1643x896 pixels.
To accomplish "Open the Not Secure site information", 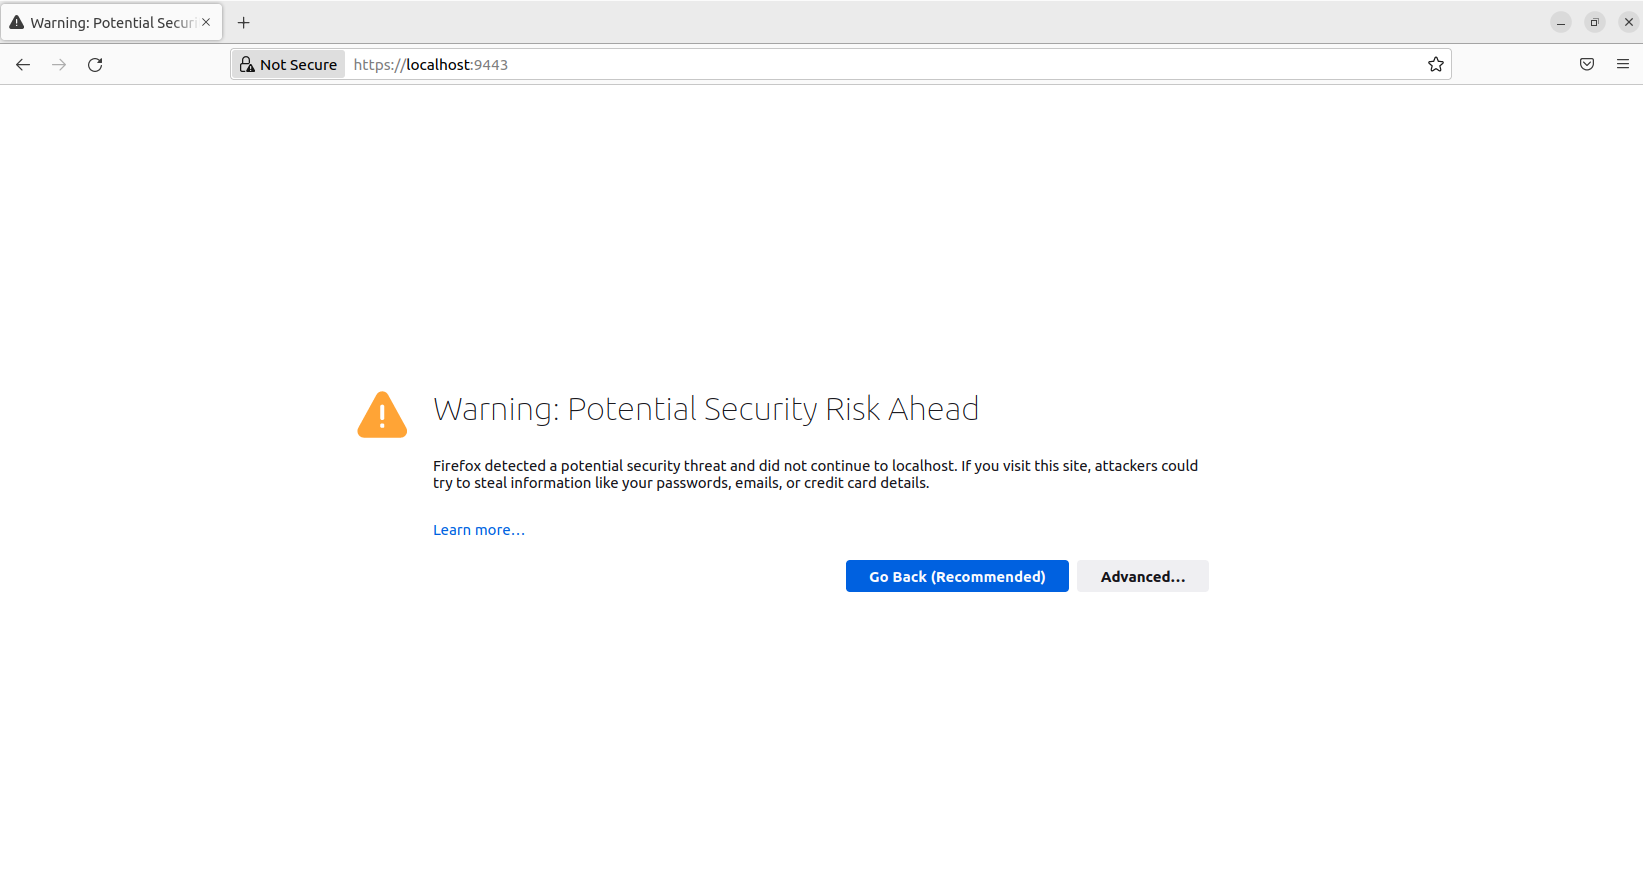I will (289, 64).
